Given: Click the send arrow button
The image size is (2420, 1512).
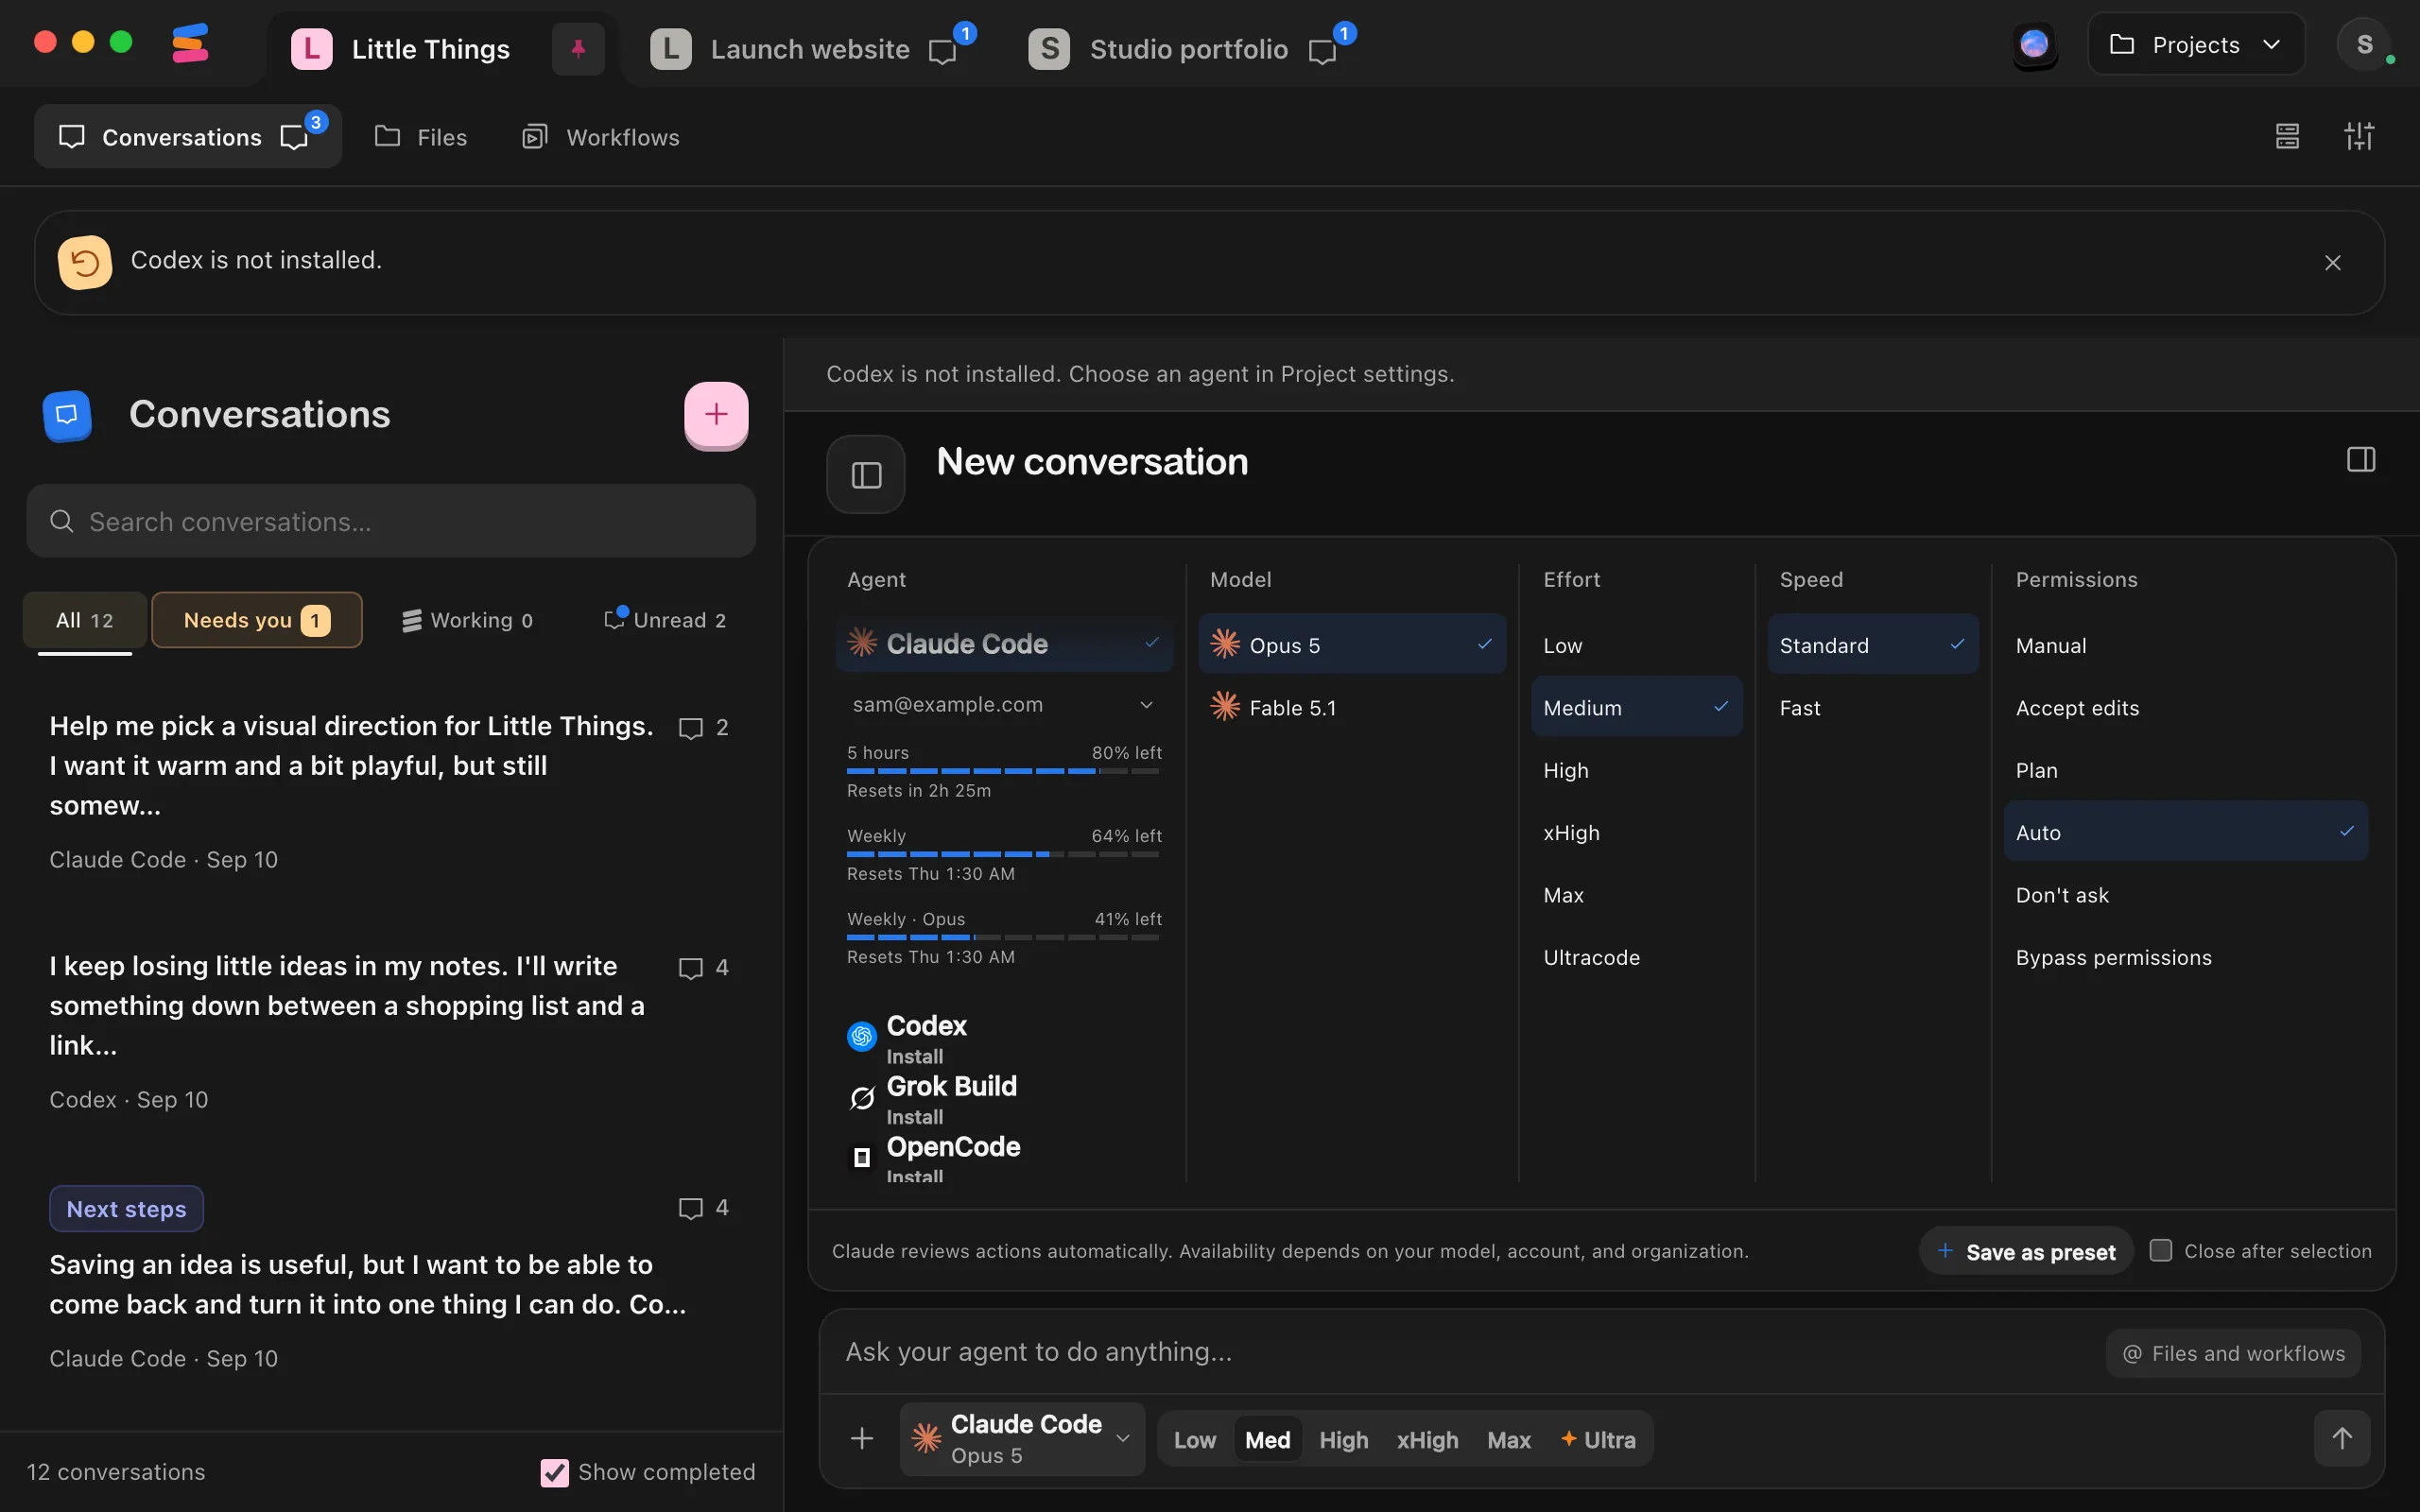Looking at the screenshot, I should (x=2342, y=1438).
